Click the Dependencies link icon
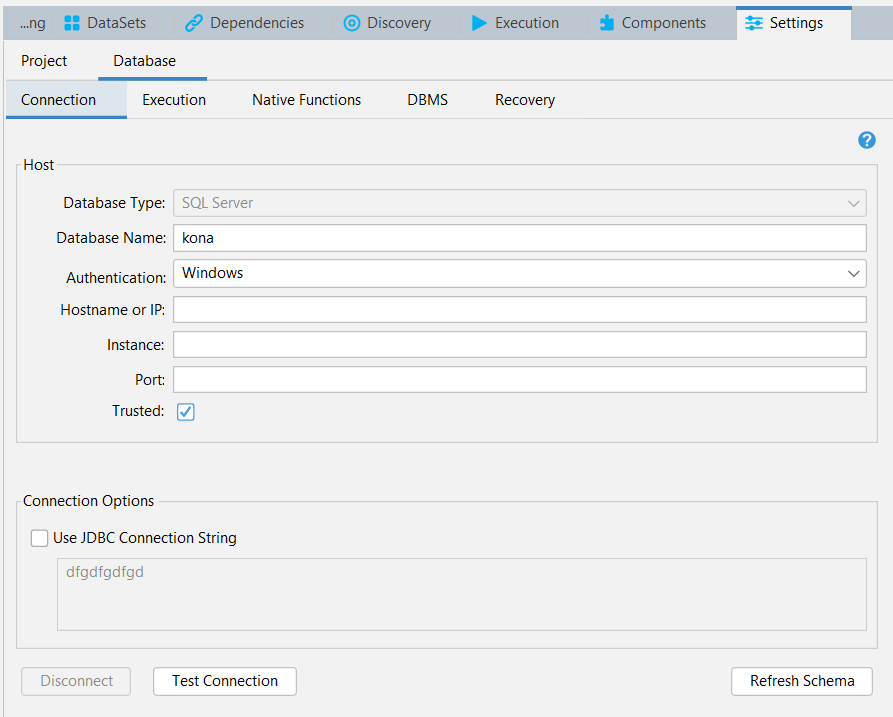 (194, 23)
